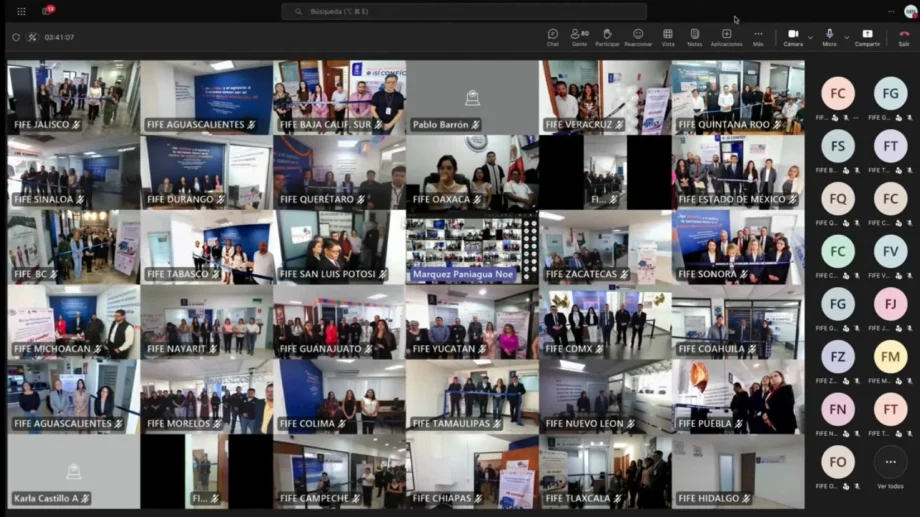Select the FIFE PUEBLA video tile

(x=738, y=397)
